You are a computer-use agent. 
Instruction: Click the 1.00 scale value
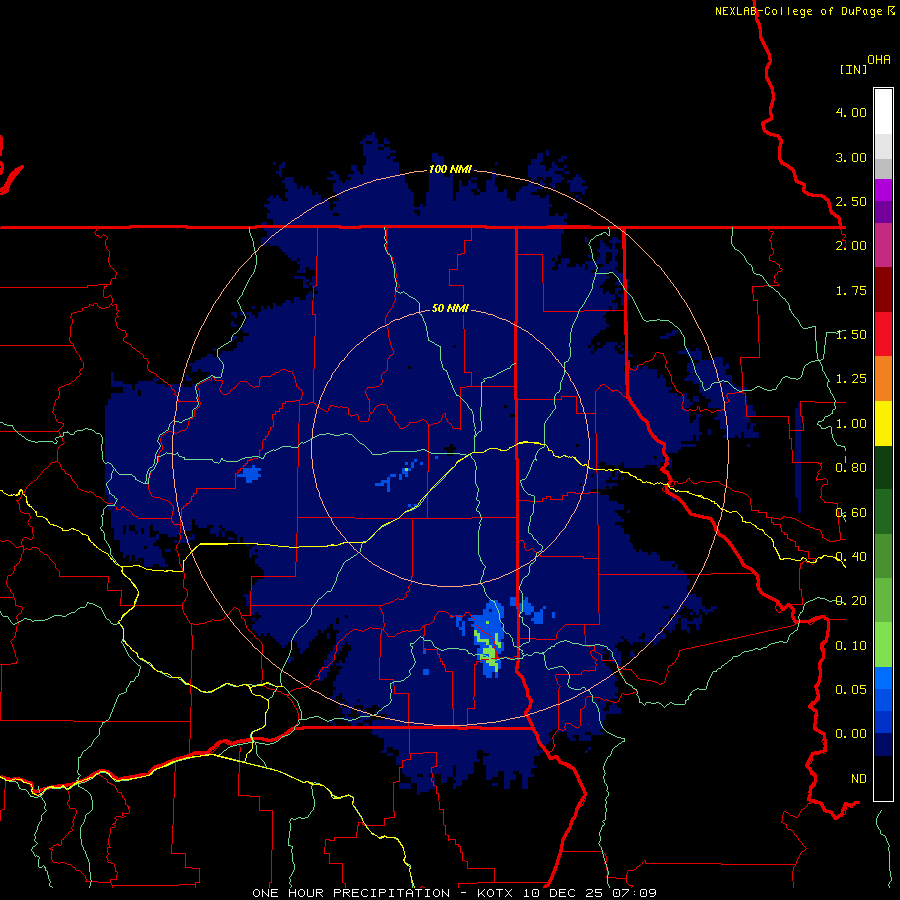coord(851,424)
